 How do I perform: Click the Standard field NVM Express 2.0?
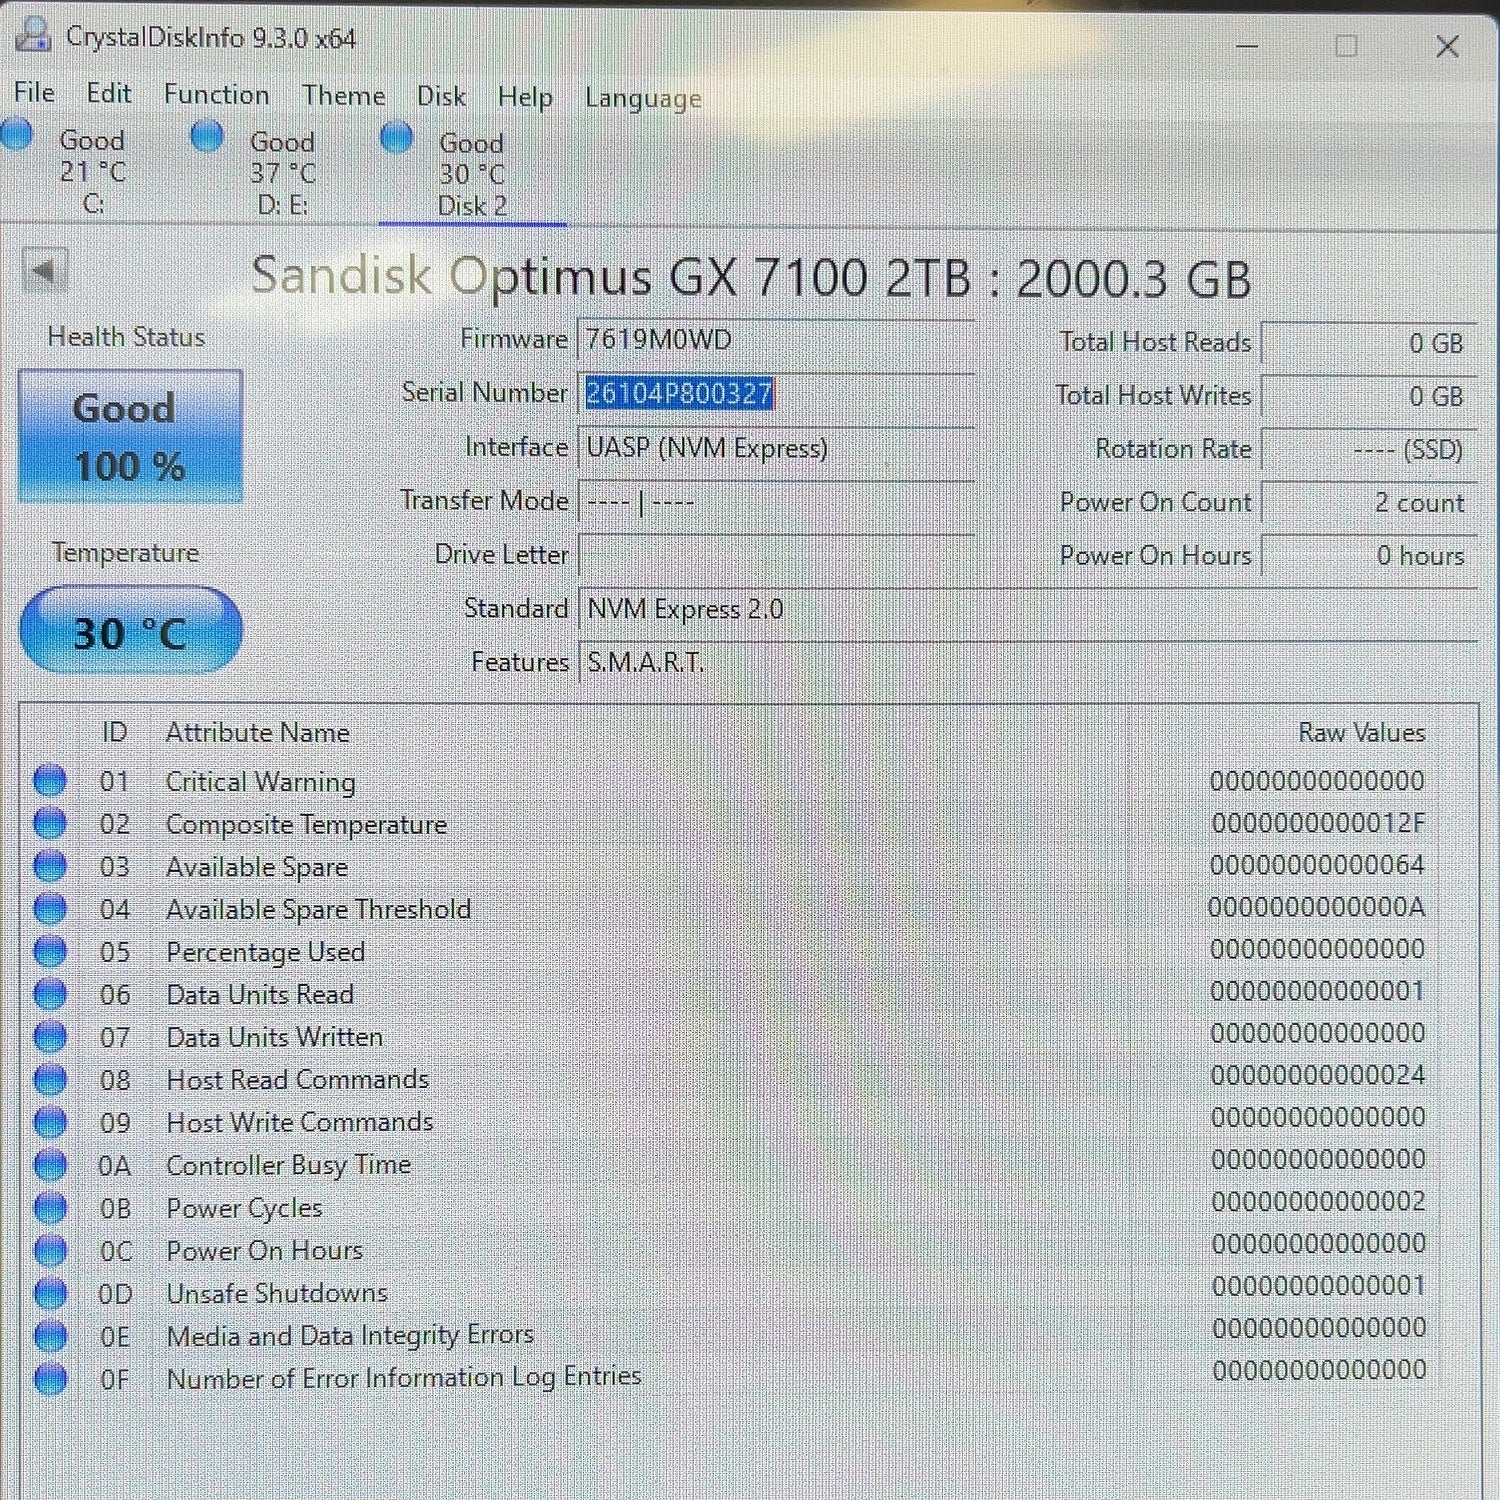pyautogui.click(x=1027, y=609)
